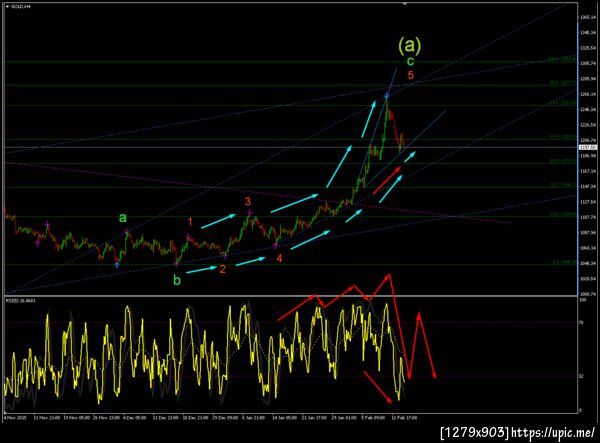The image size is (600, 443).
Task: Click the 12 Feb 17:00 date on the time axis
Action: [404, 418]
